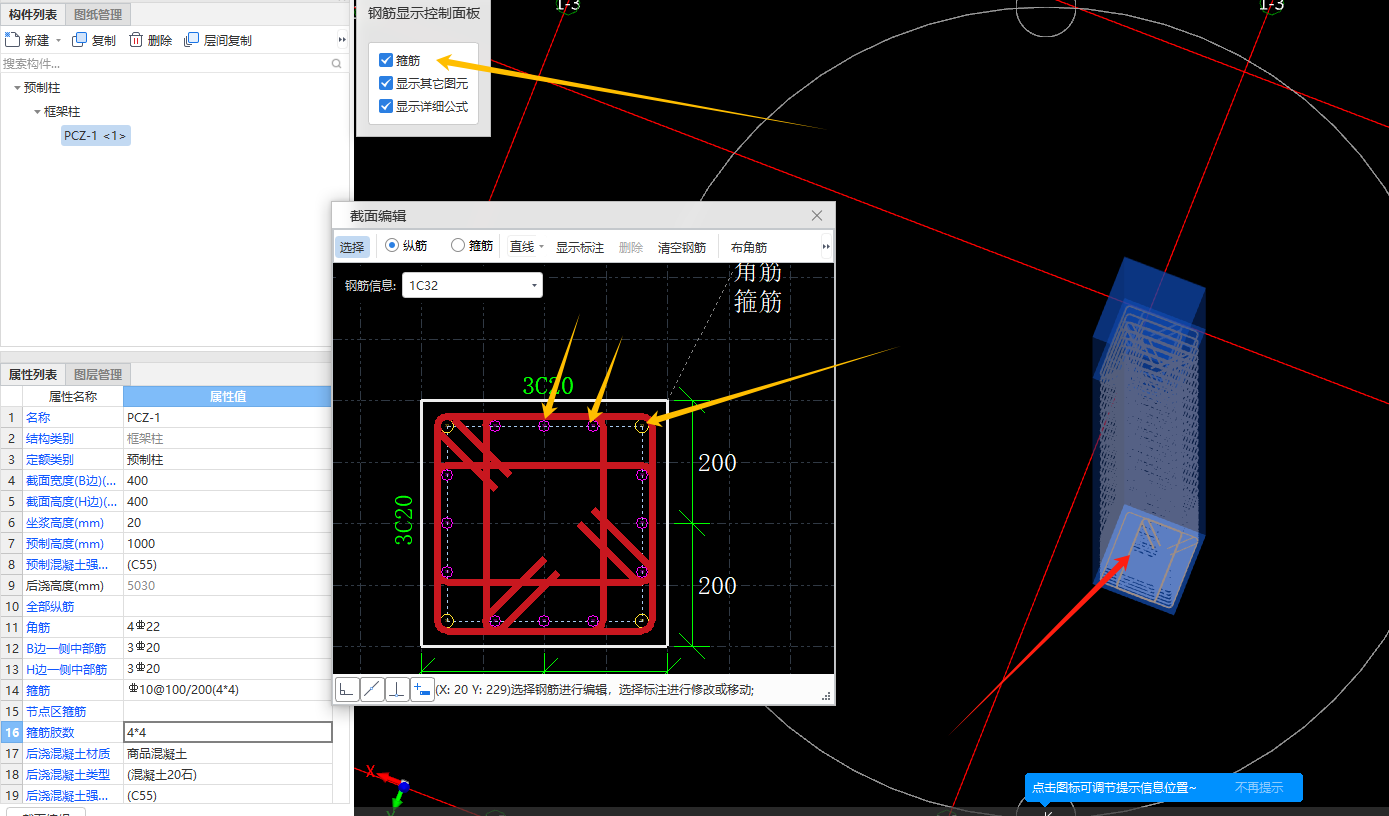Click the search magnifier icon
1389x816 pixels.
(x=337, y=63)
